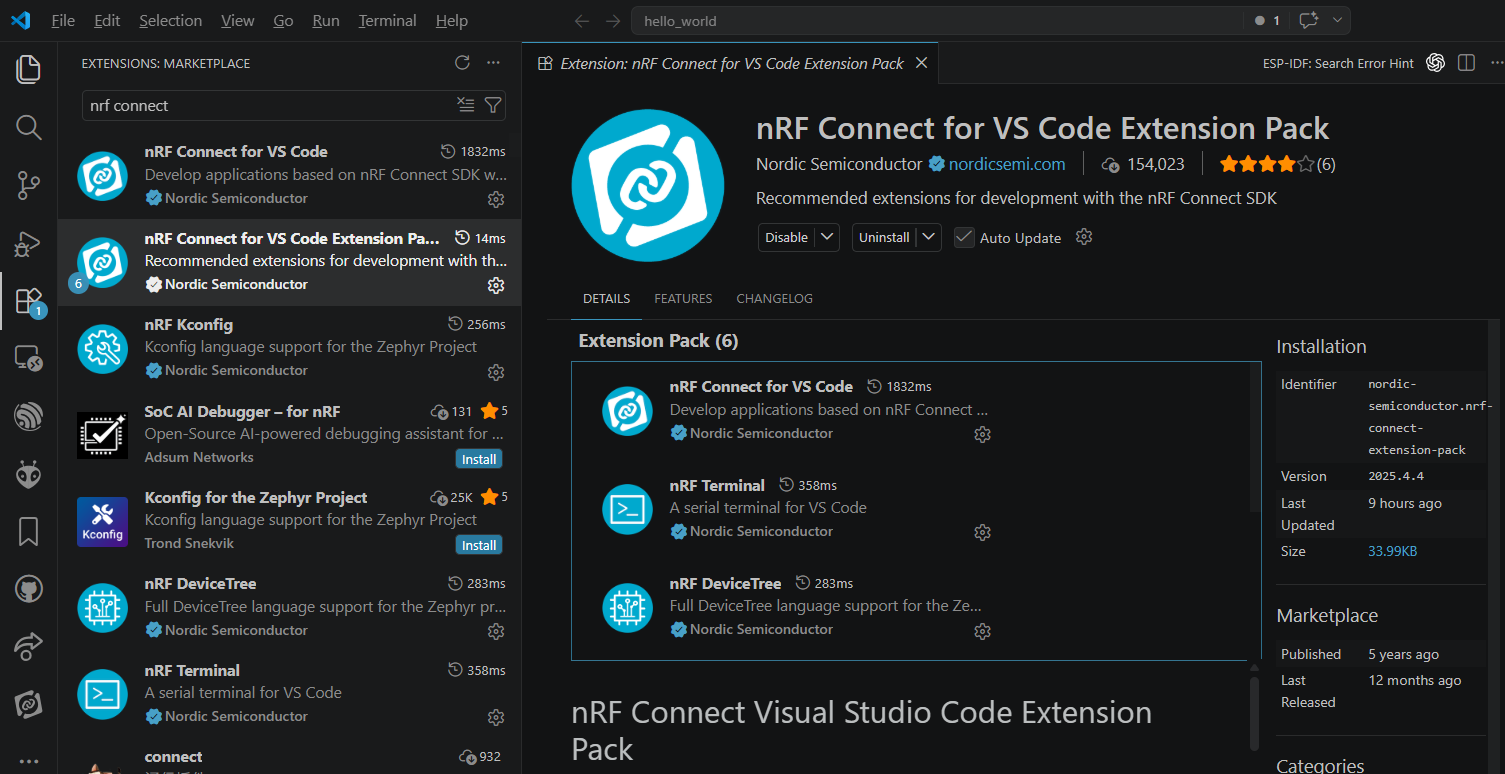Open the nRF Connect activity bar icon
Image resolution: width=1505 pixels, height=774 pixels.
click(x=28, y=704)
